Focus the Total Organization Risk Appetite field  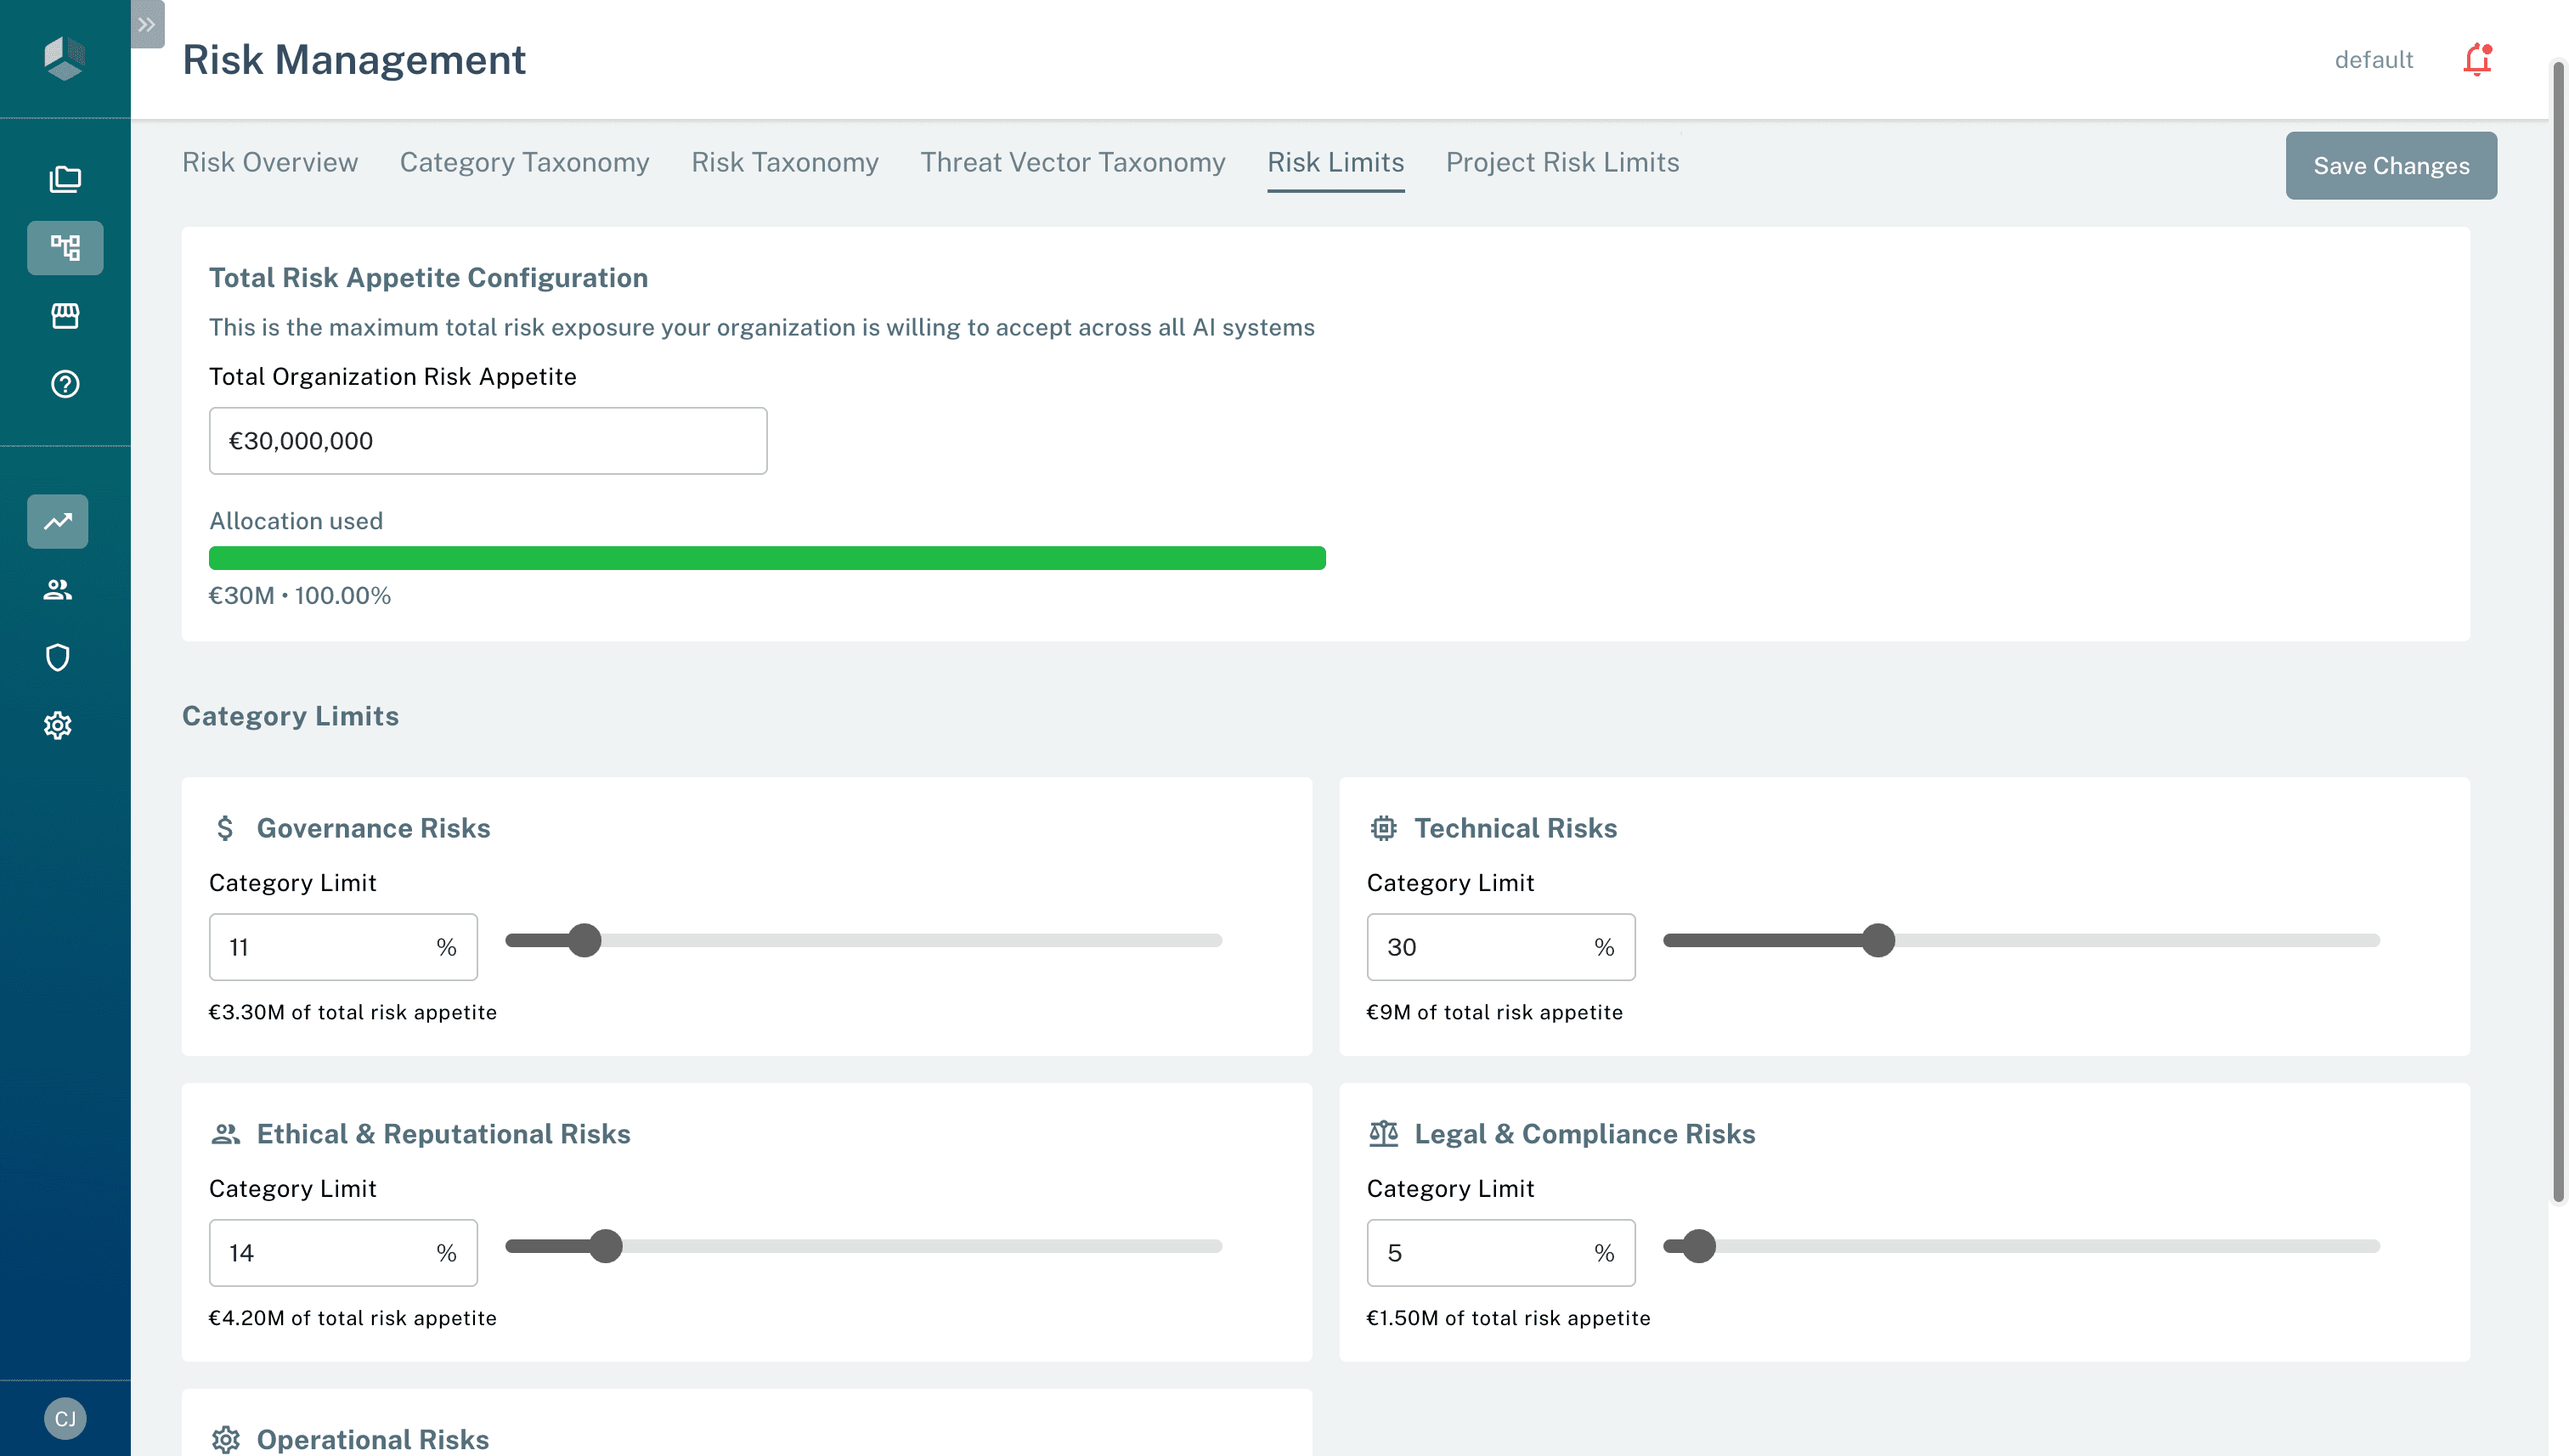coord(487,441)
